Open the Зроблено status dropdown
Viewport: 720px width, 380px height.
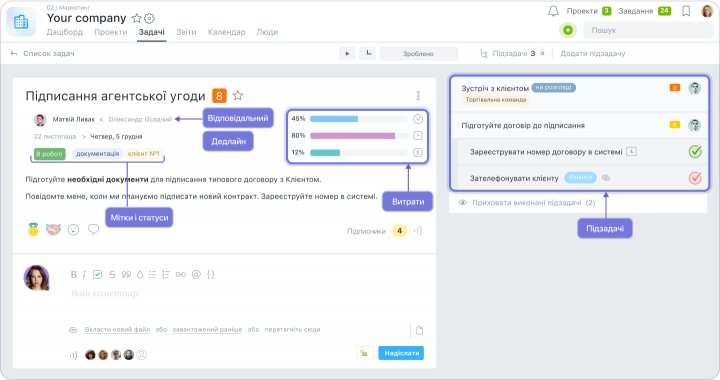(x=418, y=54)
